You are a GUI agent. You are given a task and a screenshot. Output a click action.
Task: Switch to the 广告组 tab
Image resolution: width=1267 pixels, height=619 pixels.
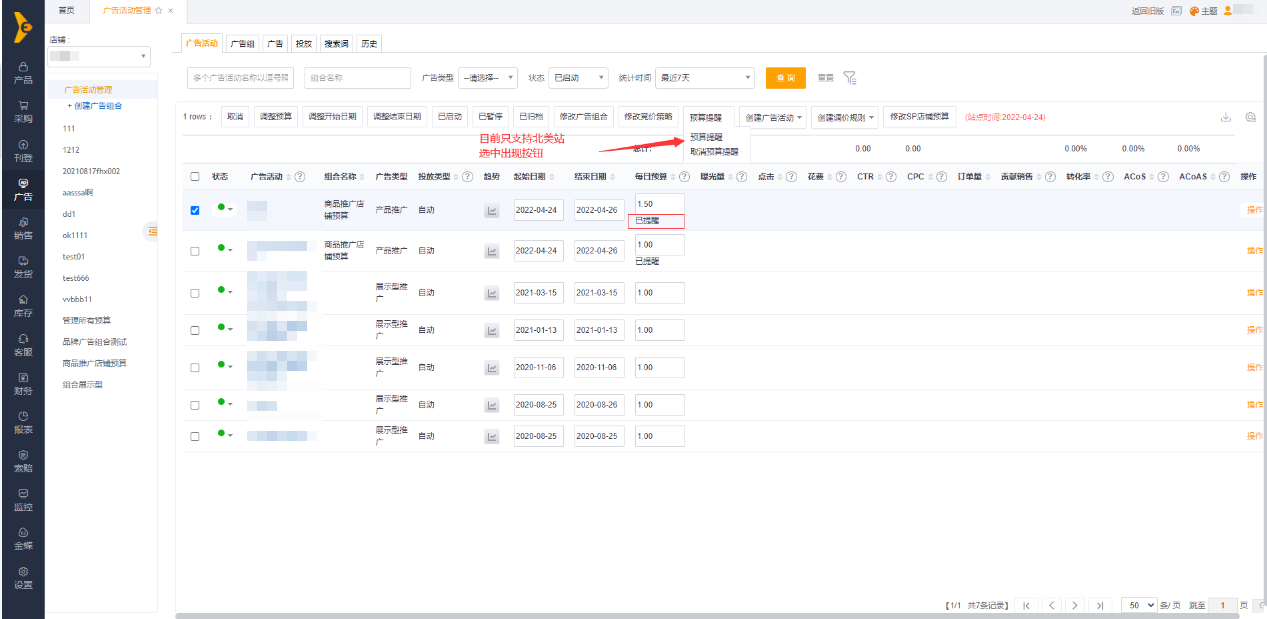[241, 43]
